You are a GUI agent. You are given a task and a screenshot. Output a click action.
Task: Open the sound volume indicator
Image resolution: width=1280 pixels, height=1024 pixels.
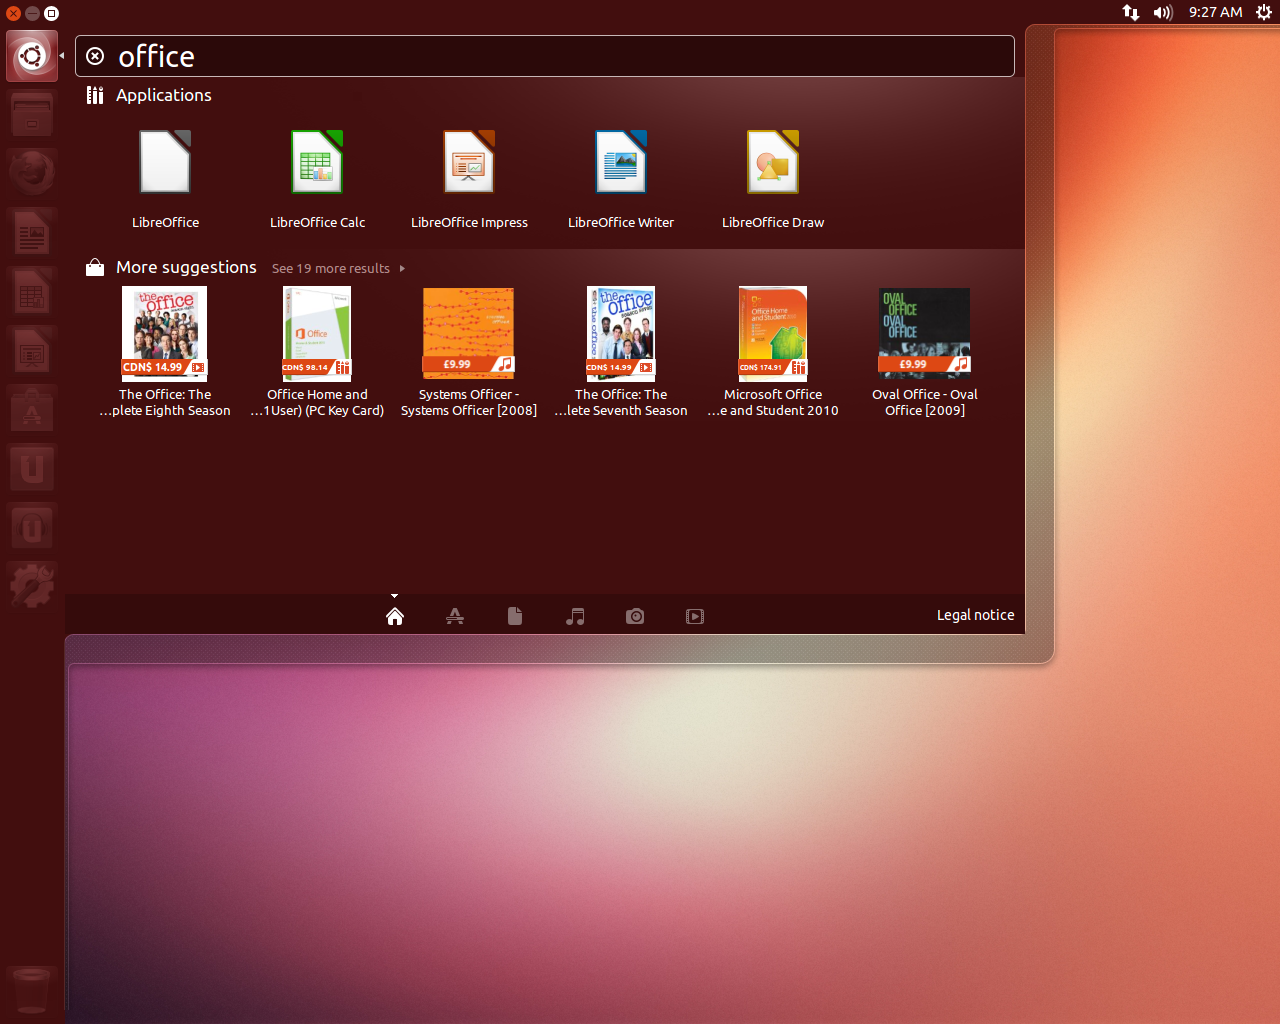[x=1163, y=12]
